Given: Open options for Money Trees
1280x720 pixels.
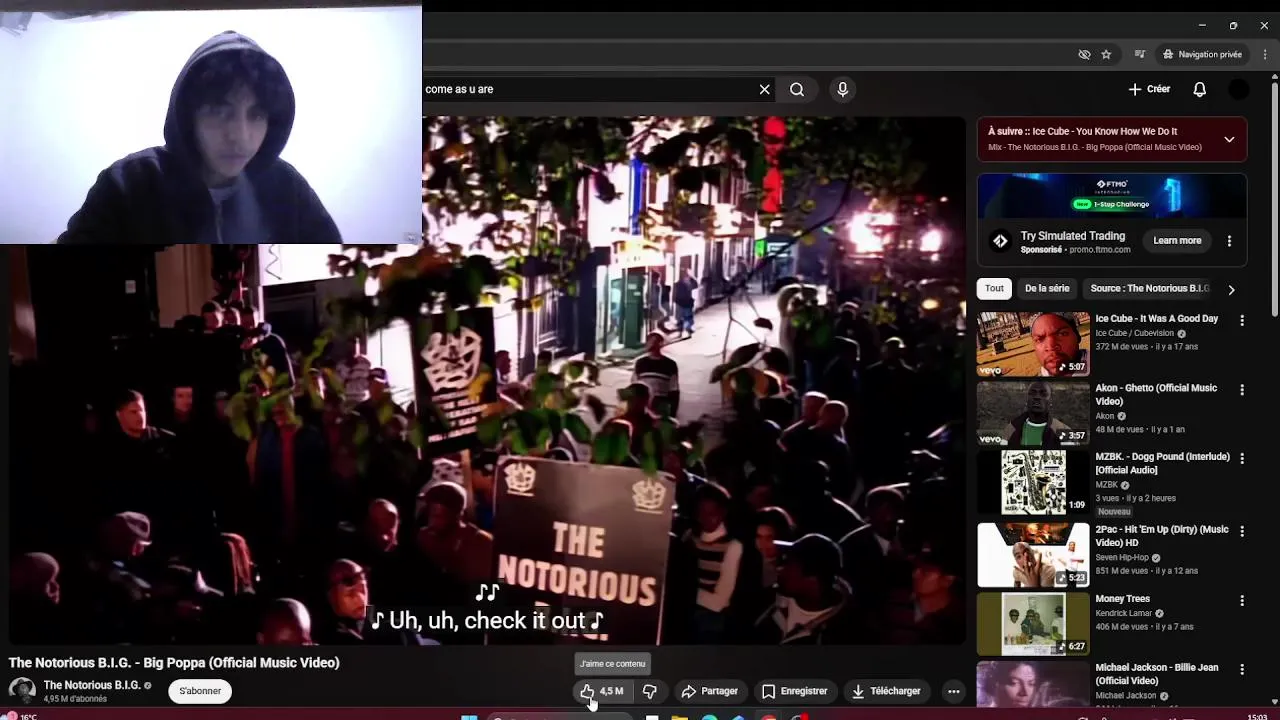Looking at the screenshot, I should point(1242,601).
